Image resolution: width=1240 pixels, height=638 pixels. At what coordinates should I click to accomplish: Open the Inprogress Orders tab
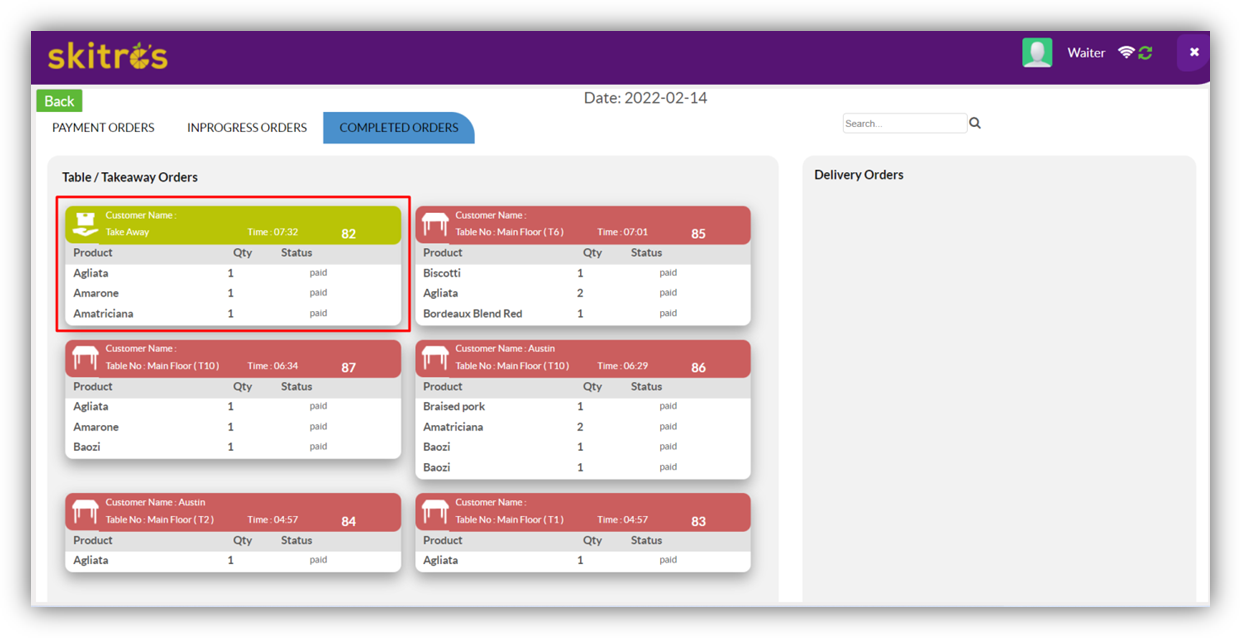[x=247, y=128]
